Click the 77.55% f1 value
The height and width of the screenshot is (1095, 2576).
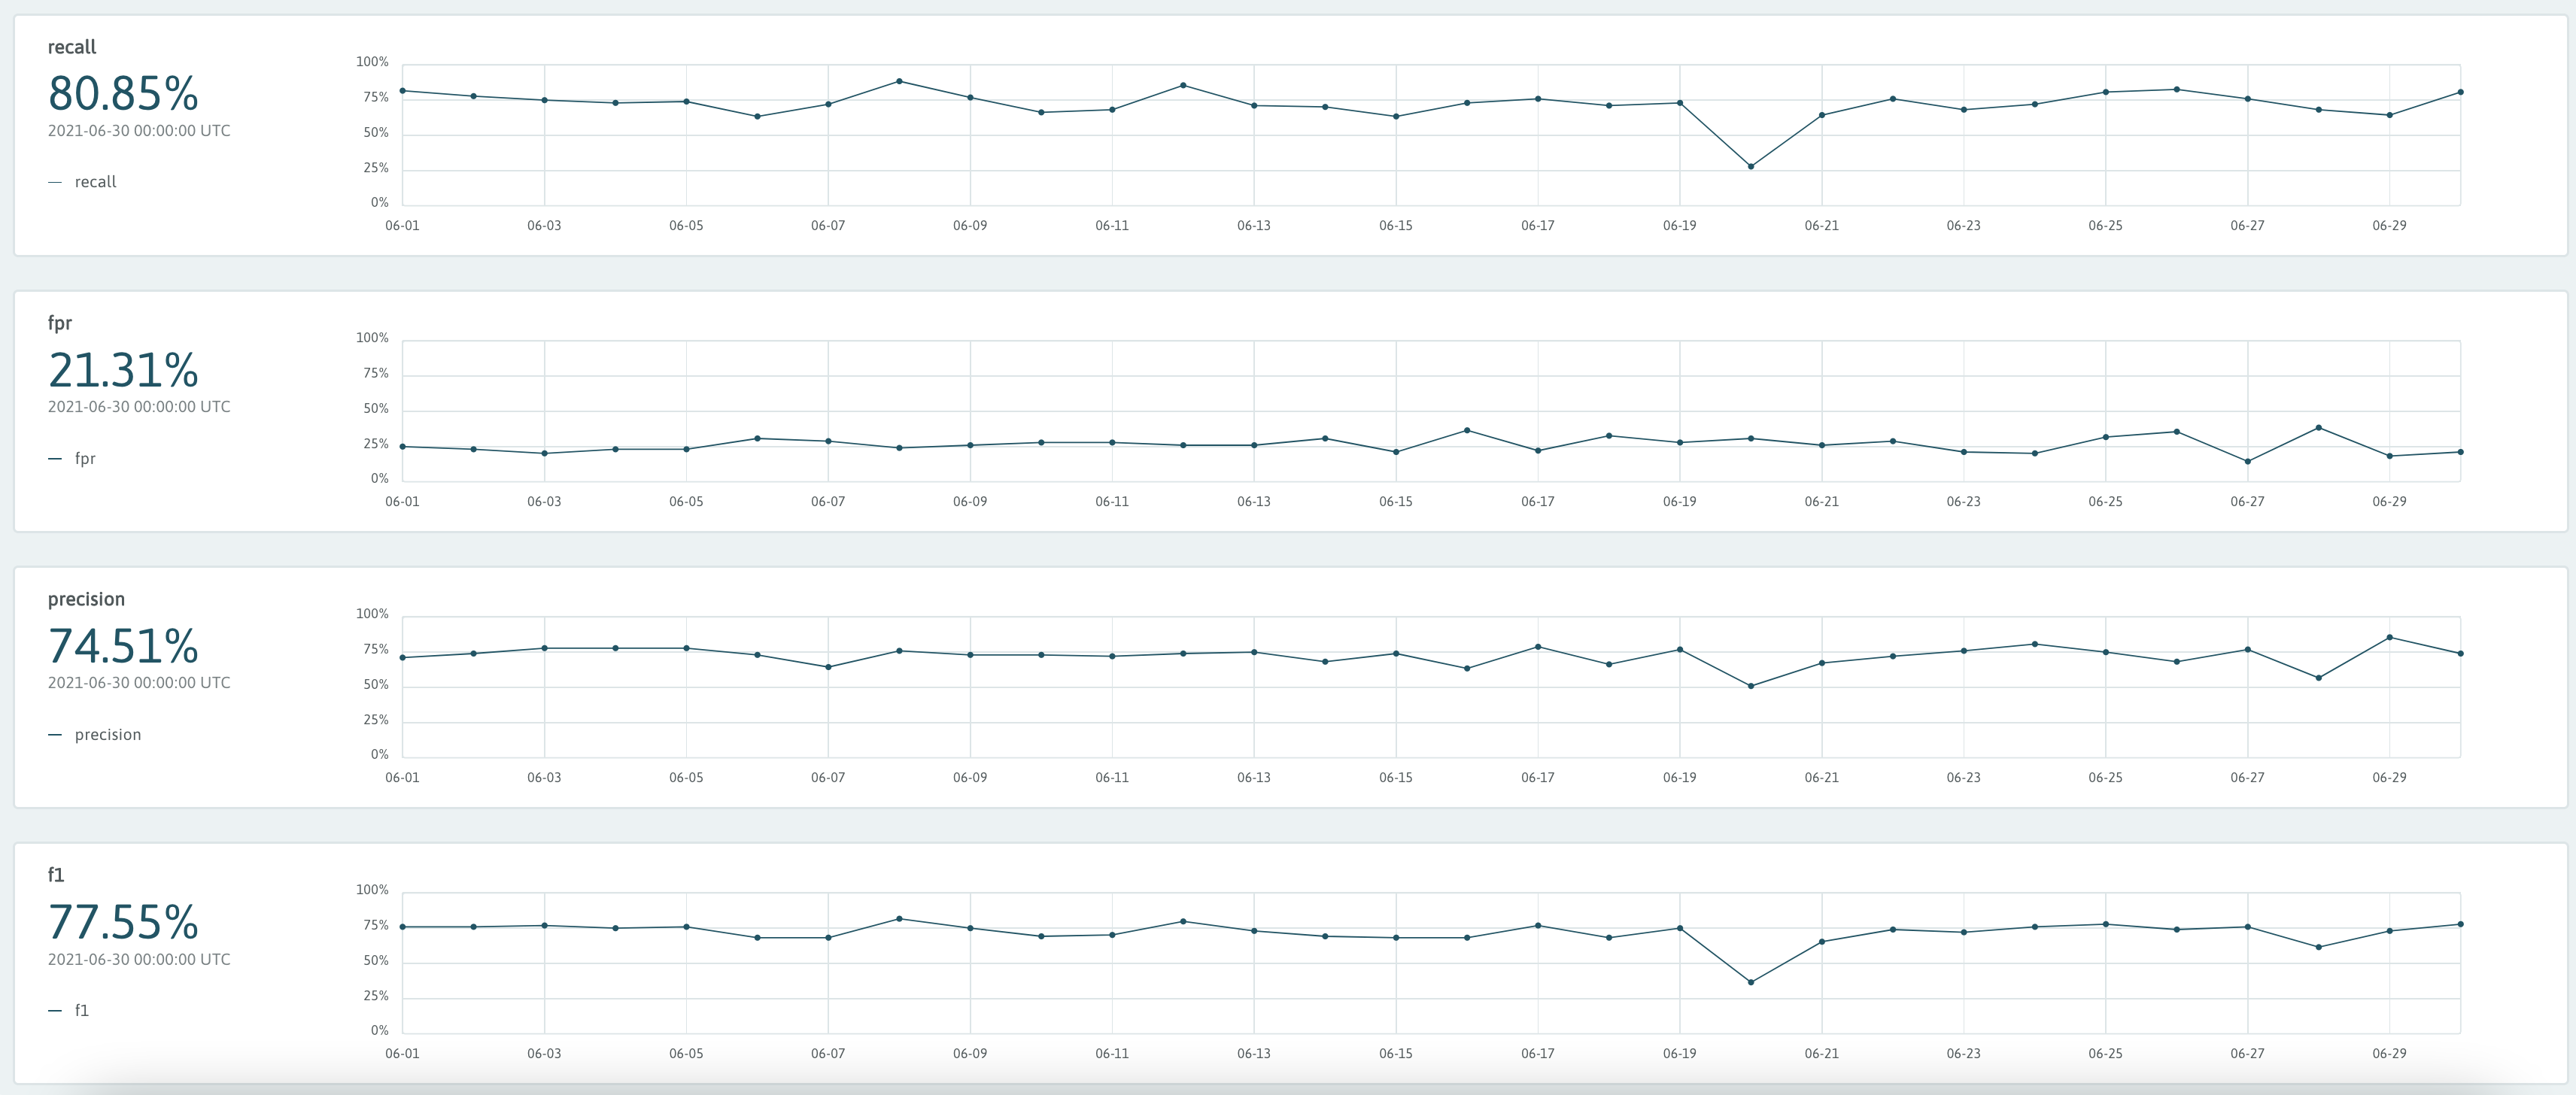click(x=123, y=922)
